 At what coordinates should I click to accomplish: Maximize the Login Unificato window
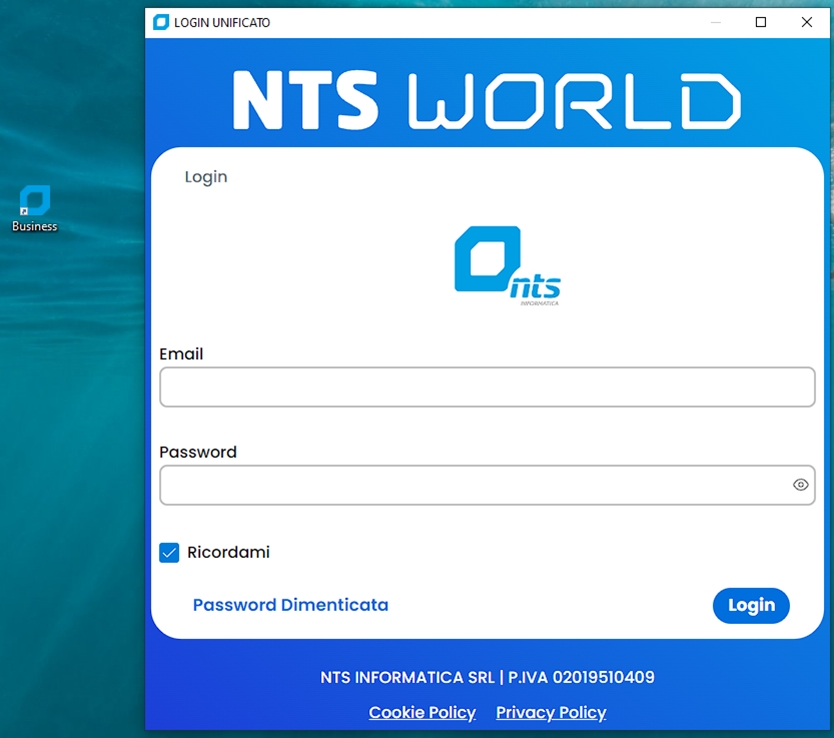(761, 22)
